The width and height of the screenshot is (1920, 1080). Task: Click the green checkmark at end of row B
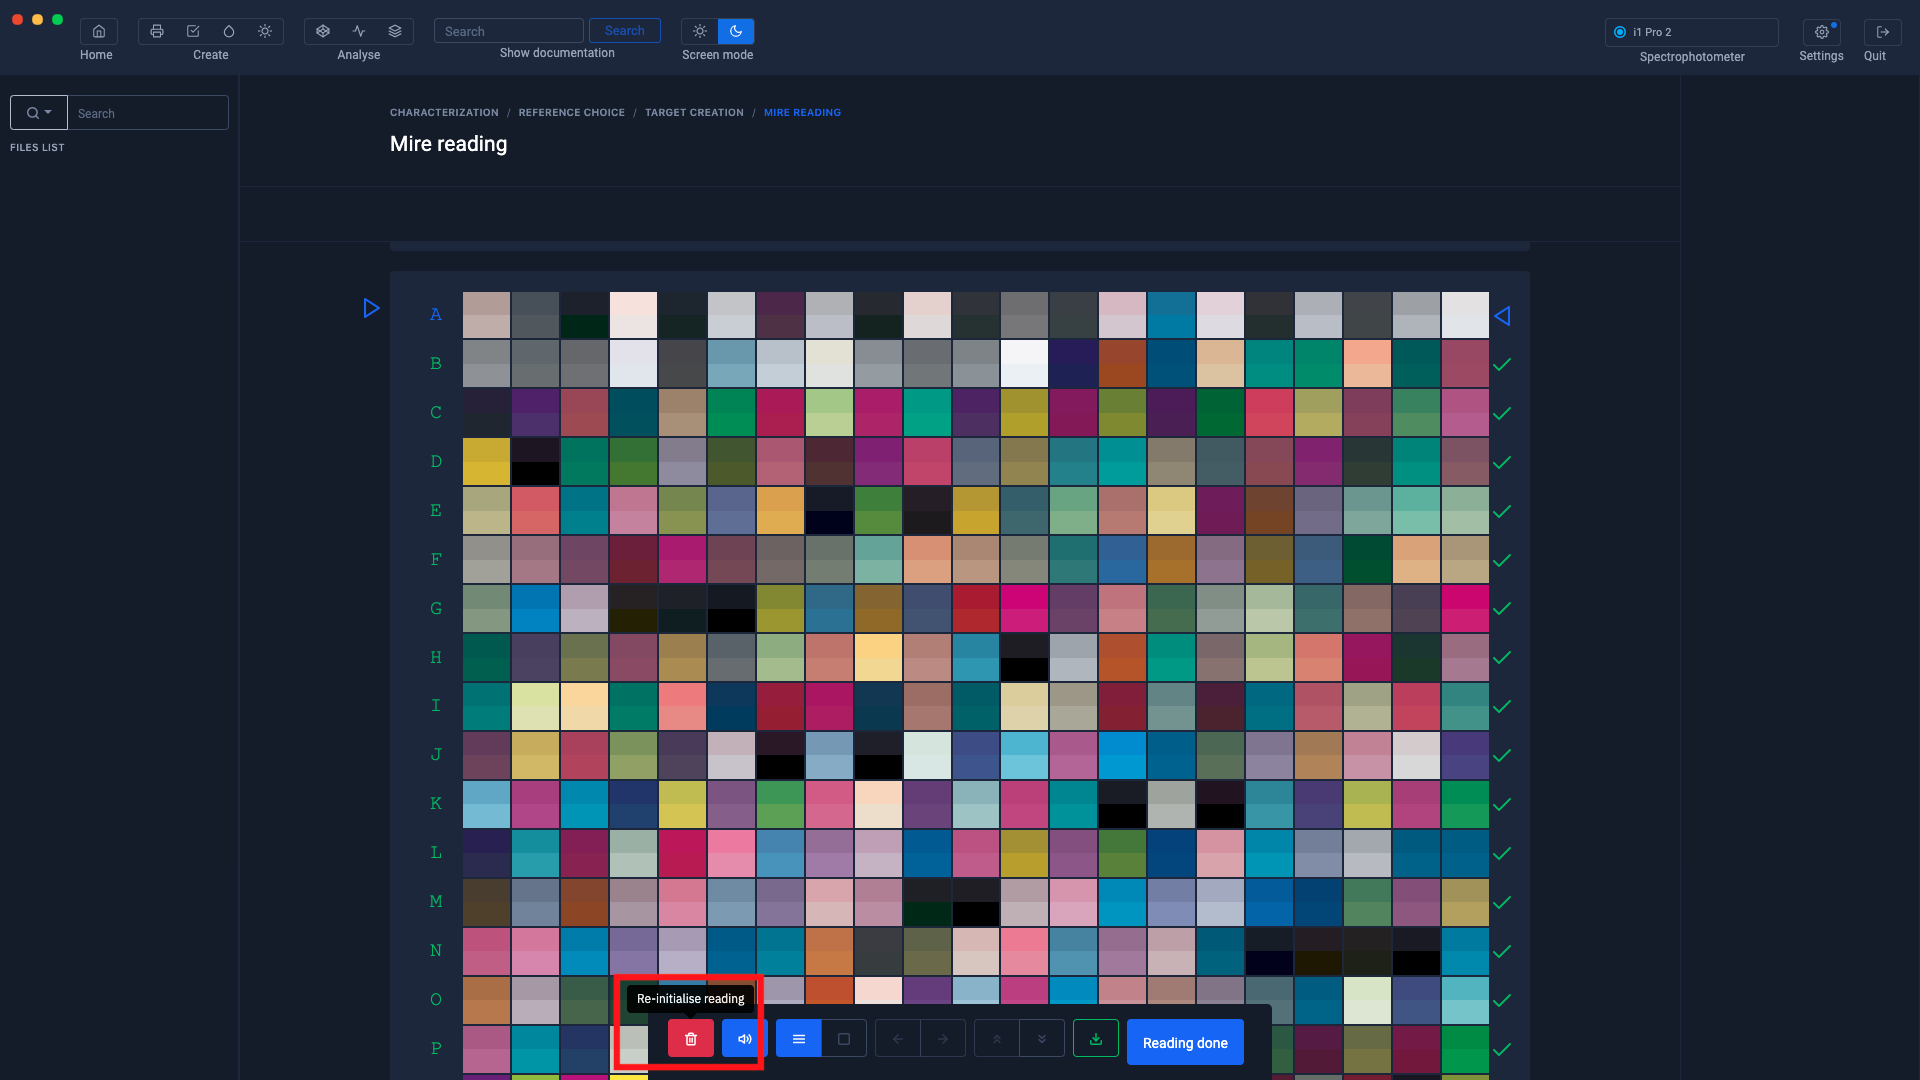tap(1502, 364)
